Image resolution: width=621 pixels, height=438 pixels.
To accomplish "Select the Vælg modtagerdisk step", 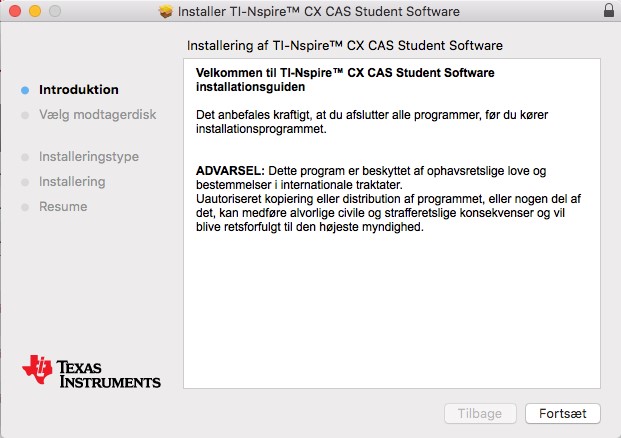I will point(97,114).
